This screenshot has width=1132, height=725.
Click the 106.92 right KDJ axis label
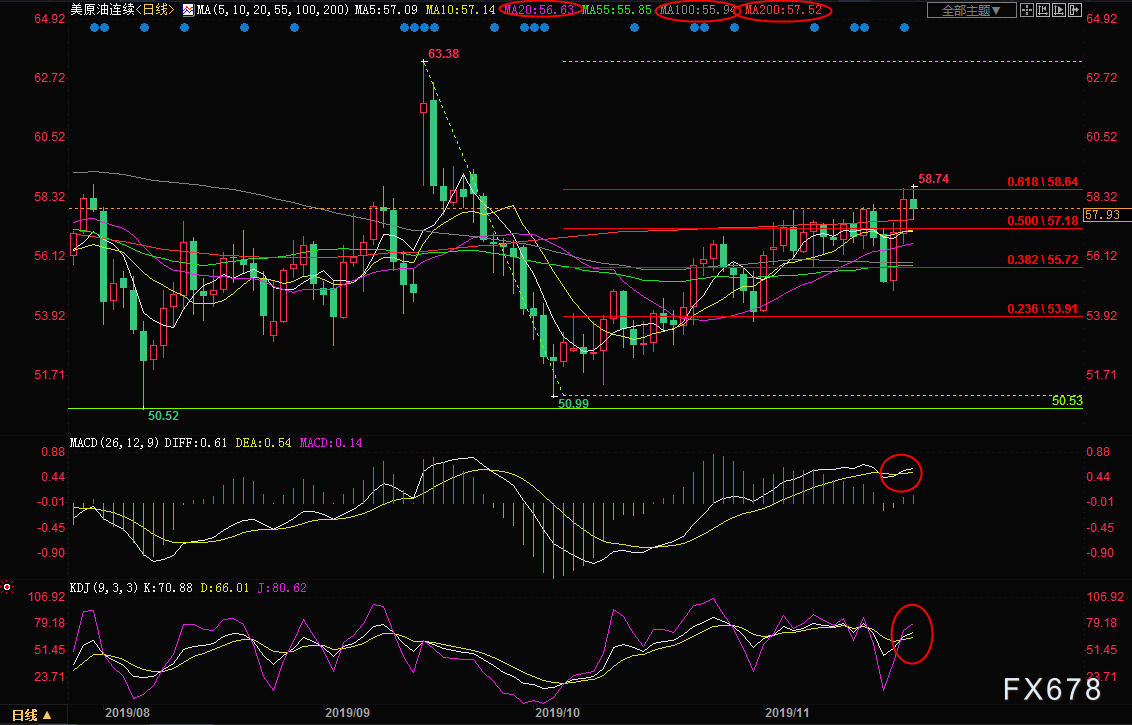(1105, 596)
